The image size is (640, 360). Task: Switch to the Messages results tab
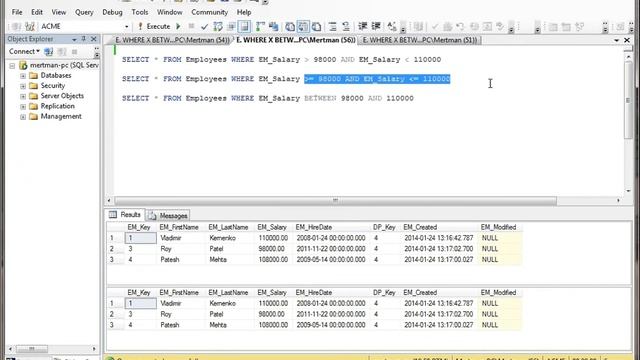[169, 216]
